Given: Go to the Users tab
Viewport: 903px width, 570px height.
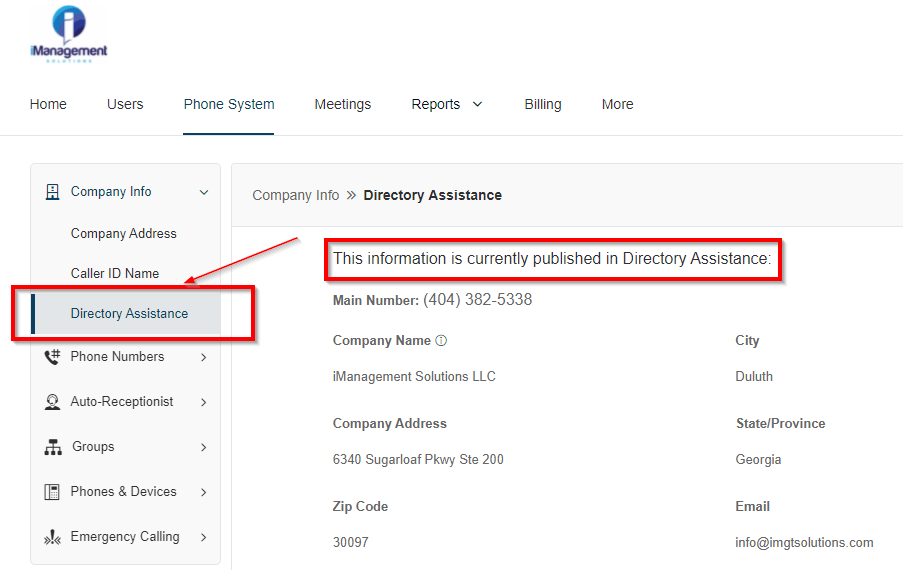Looking at the screenshot, I should point(125,104).
